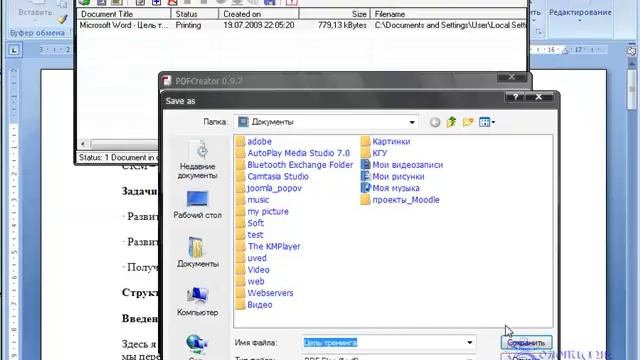Go up one folder level in Save as
Viewport: 640px width, 360px height.
(x=451, y=122)
